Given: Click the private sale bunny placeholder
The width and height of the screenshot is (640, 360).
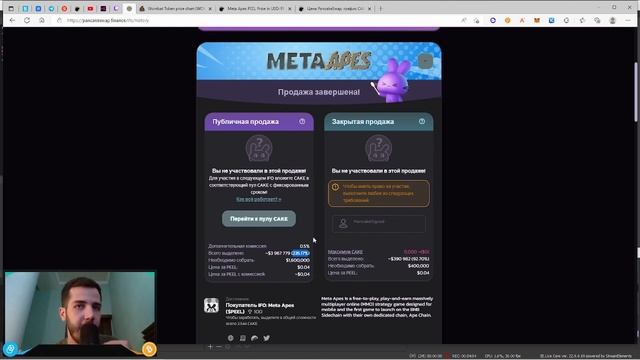Looking at the screenshot, I should pyautogui.click(x=378, y=148).
